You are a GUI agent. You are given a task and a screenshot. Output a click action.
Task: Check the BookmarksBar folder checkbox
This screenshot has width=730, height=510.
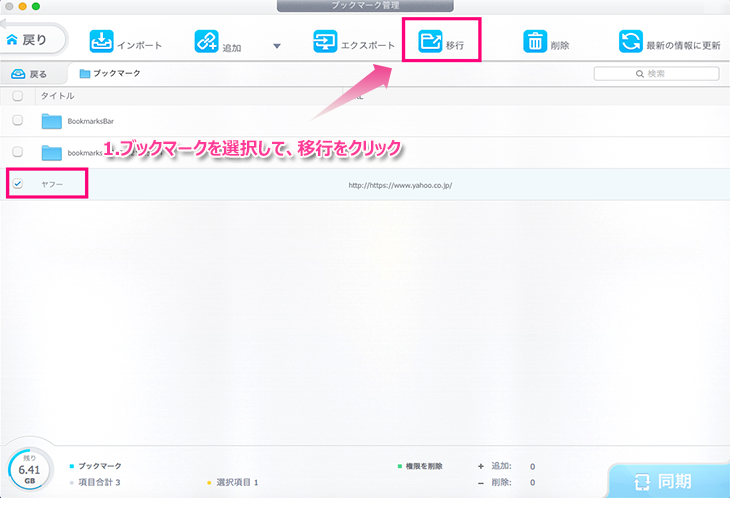click(18, 120)
